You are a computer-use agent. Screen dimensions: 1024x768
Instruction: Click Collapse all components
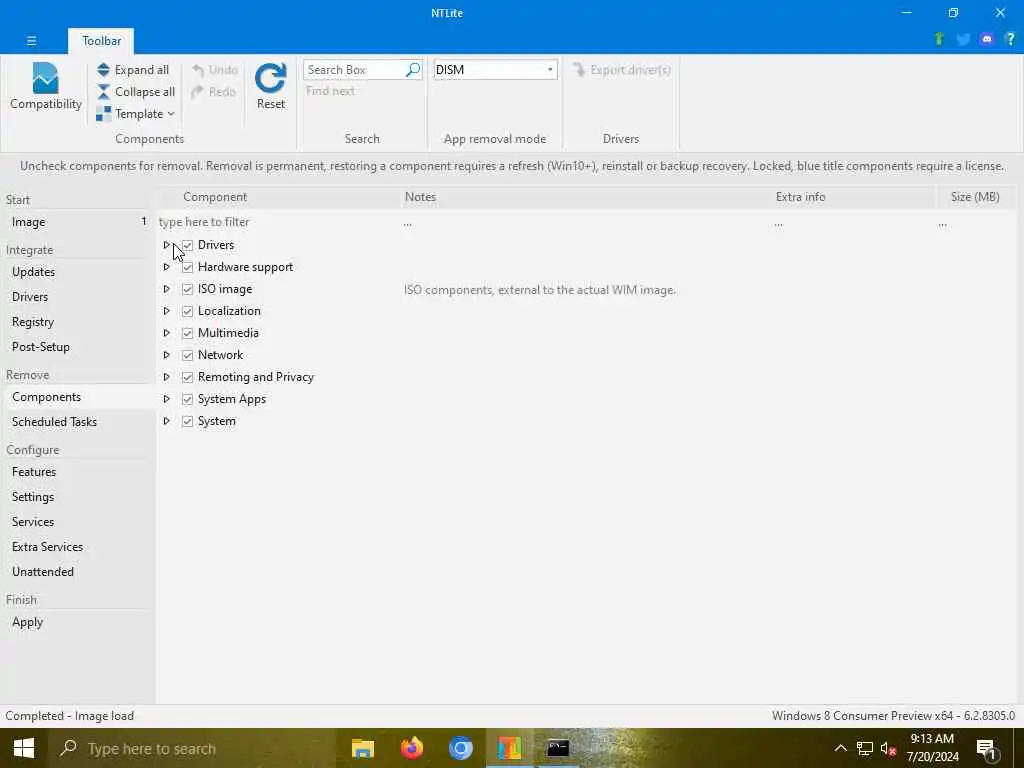pyautogui.click(x=136, y=92)
